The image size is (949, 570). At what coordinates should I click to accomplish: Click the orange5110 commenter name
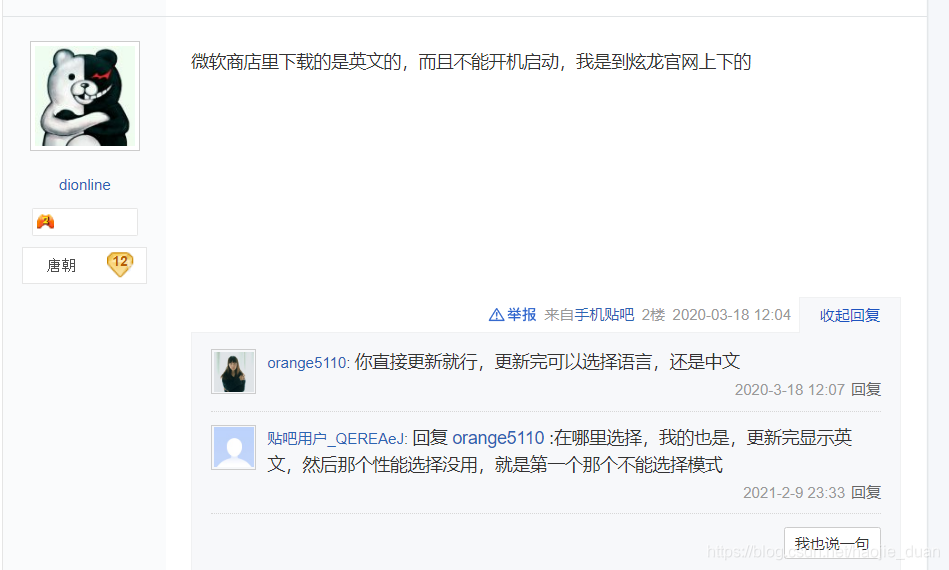pos(307,362)
